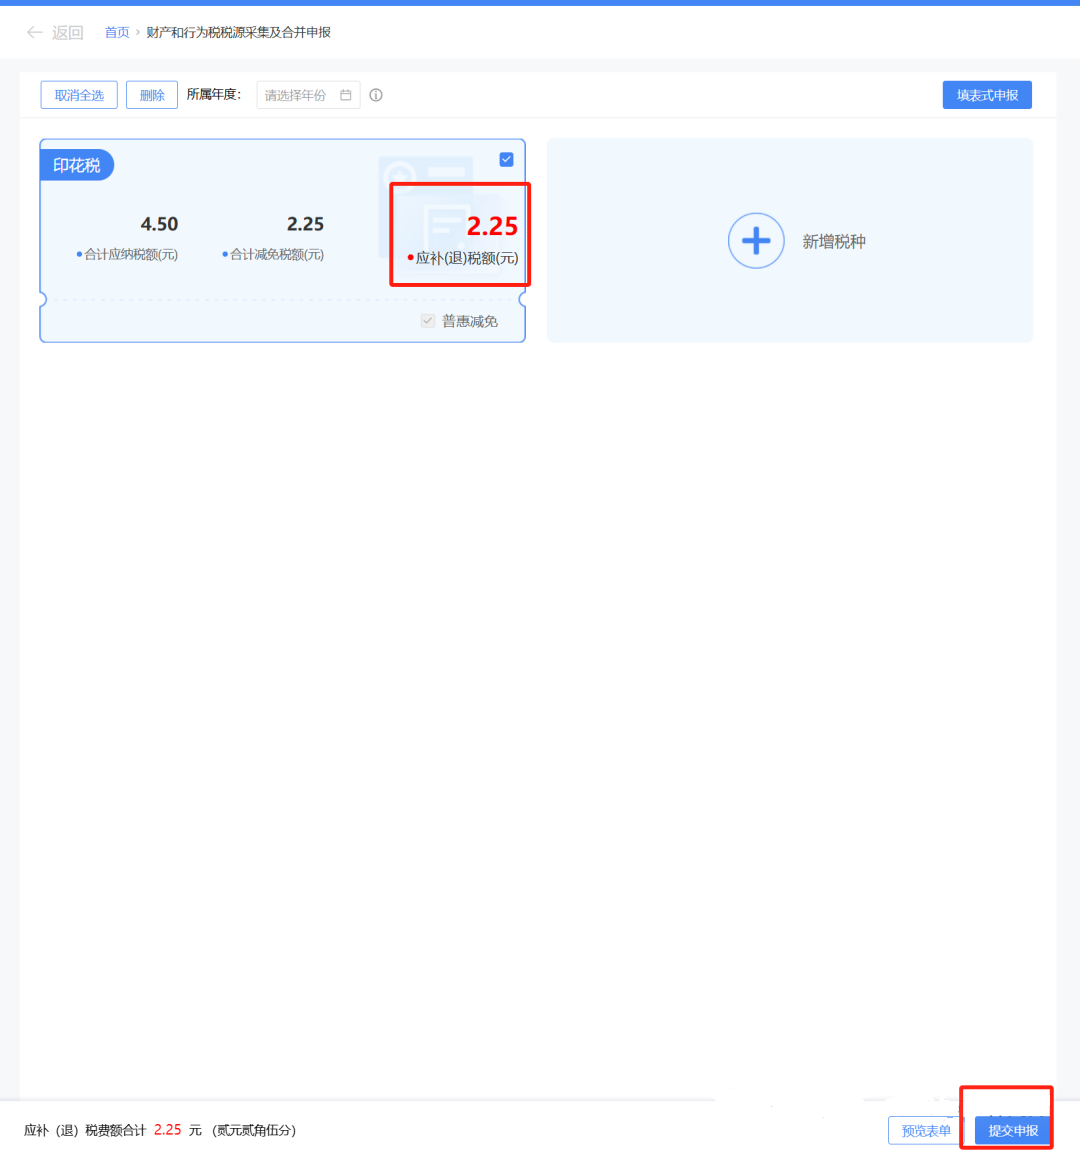Click the plus icon to add tax type
The image size is (1080, 1151).
point(756,241)
